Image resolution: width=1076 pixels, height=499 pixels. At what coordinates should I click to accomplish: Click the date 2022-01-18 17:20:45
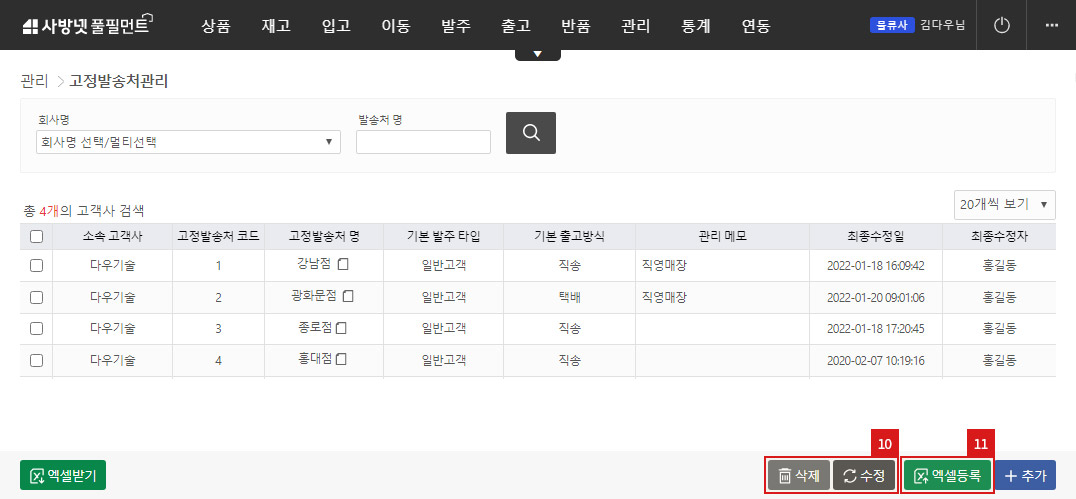coord(876,329)
